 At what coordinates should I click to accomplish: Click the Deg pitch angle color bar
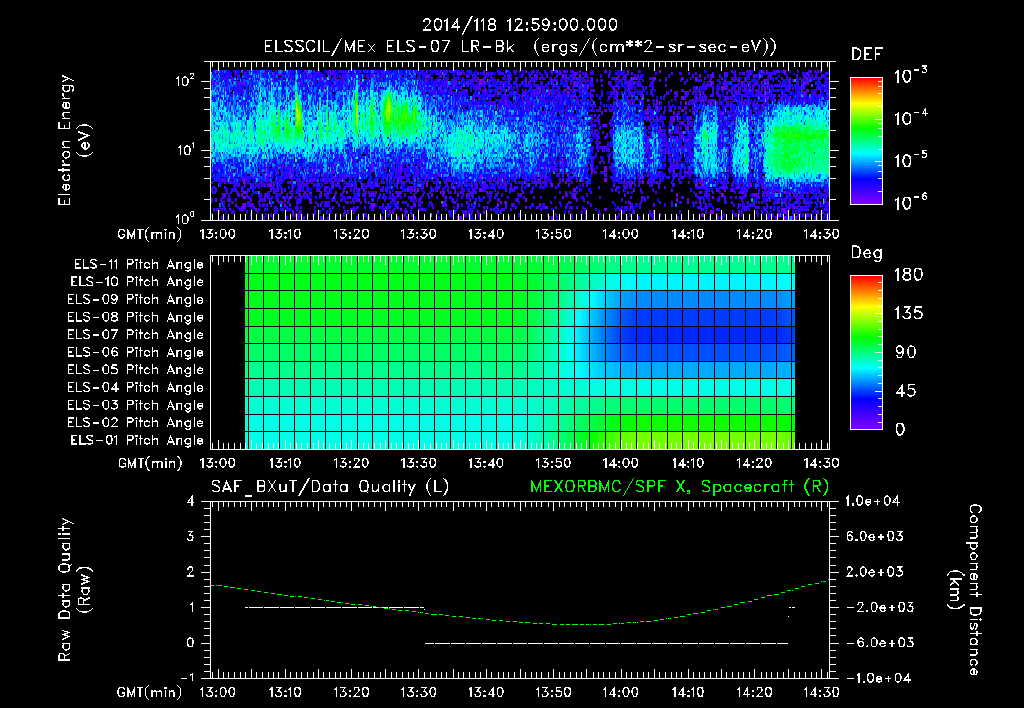pyautogui.click(x=866, y=352)
